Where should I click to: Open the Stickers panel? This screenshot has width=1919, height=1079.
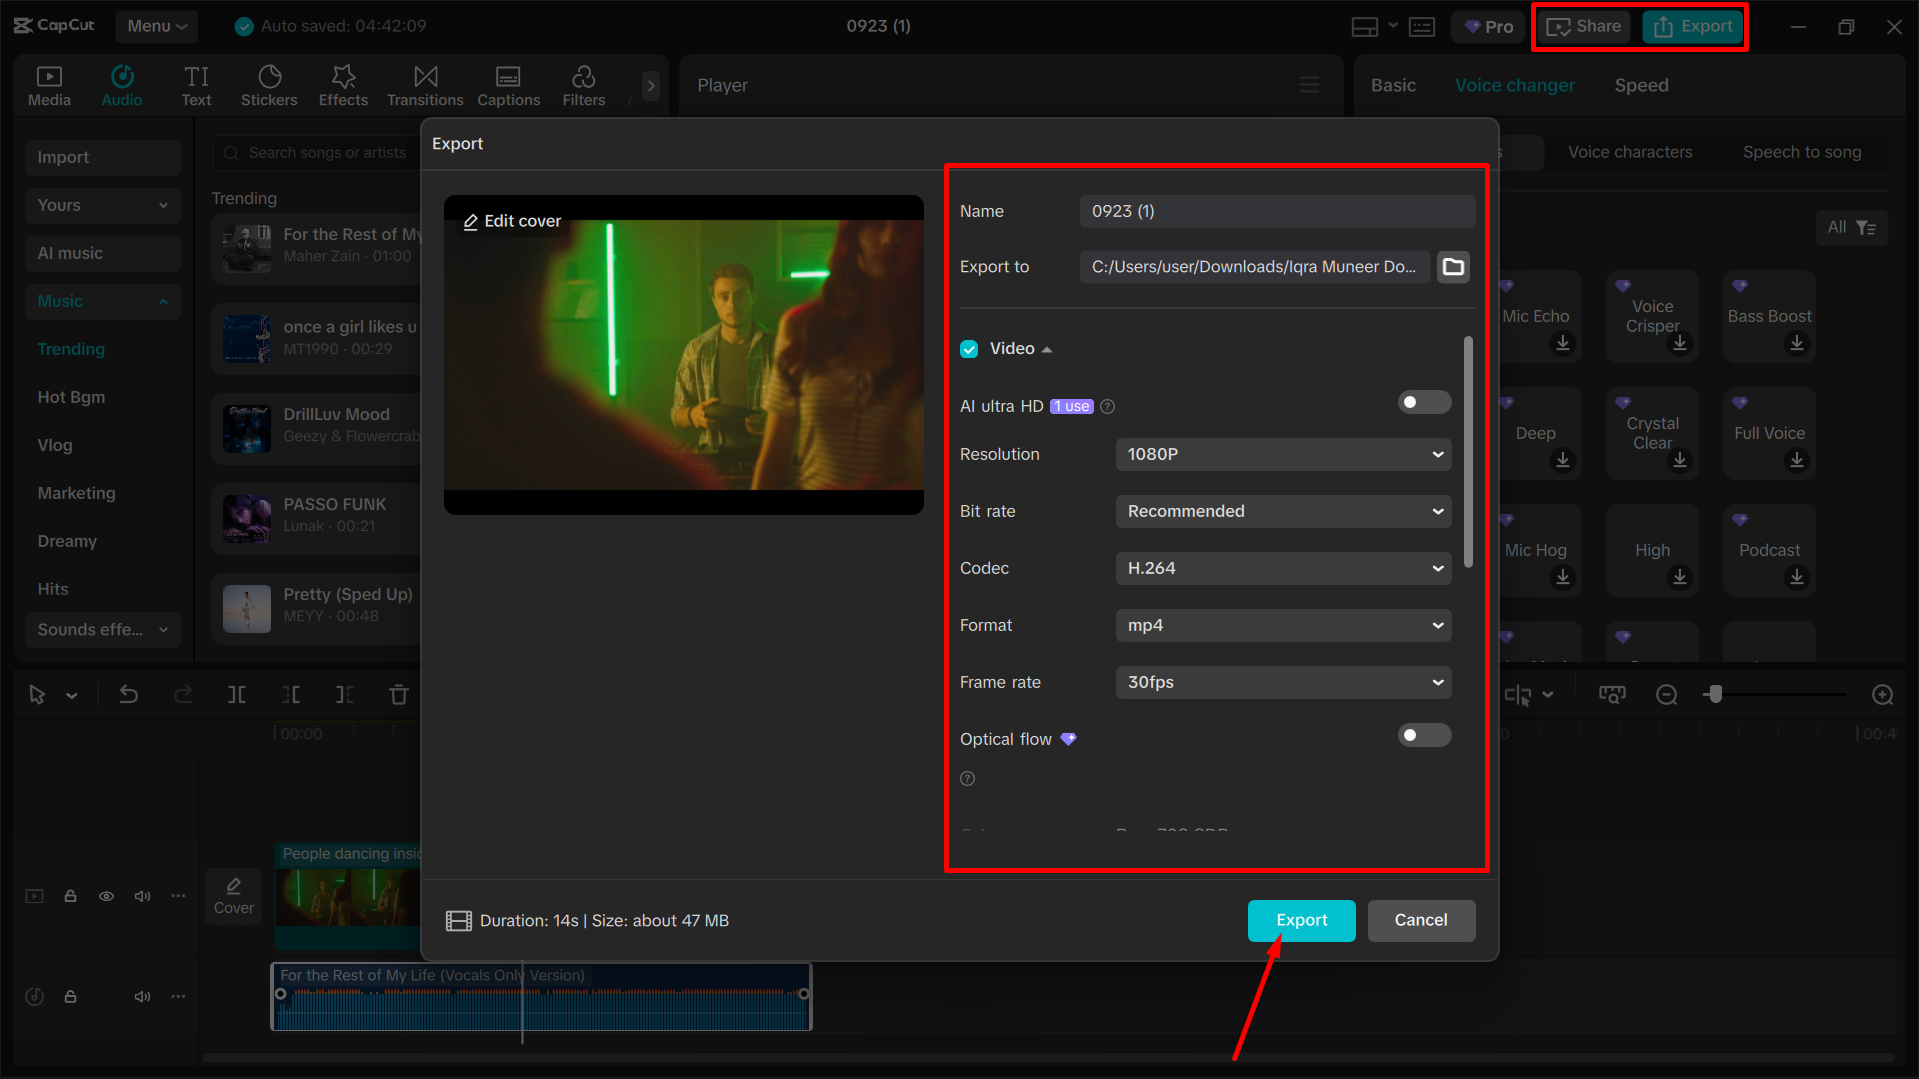(269, 84)
